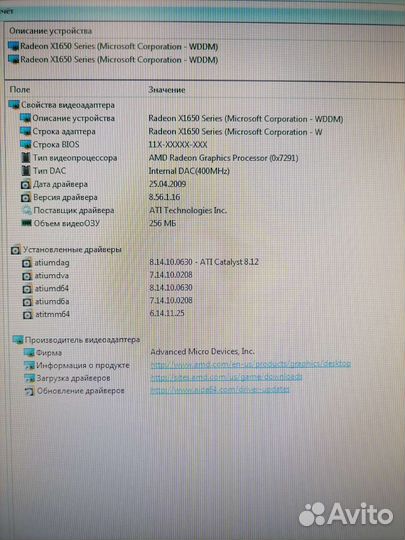Select the driver date 25.04.2009

coord(167,184)
